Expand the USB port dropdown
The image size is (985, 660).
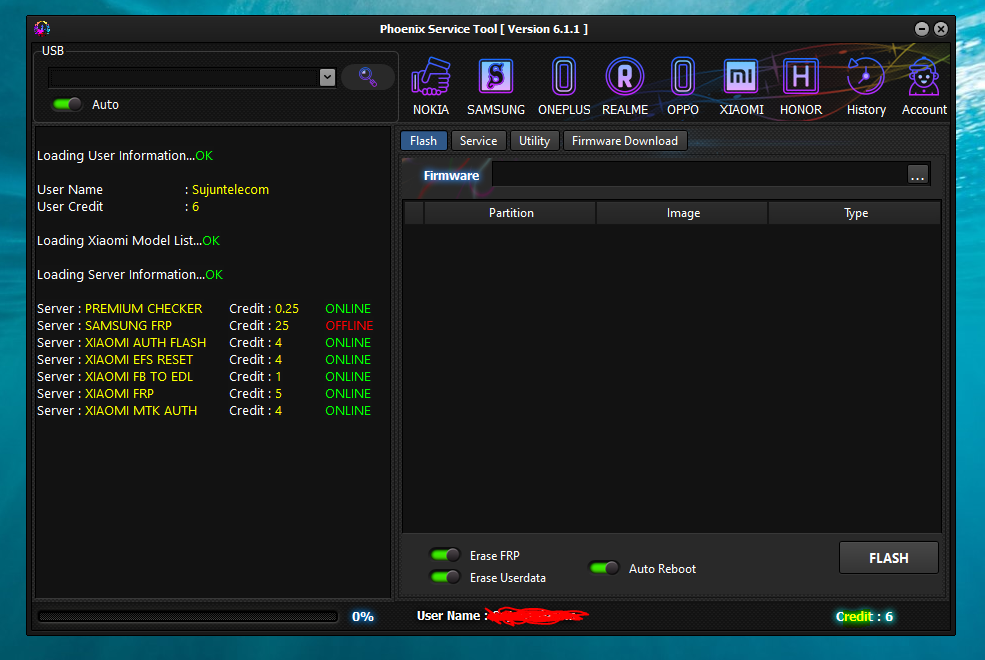[327, 77]
